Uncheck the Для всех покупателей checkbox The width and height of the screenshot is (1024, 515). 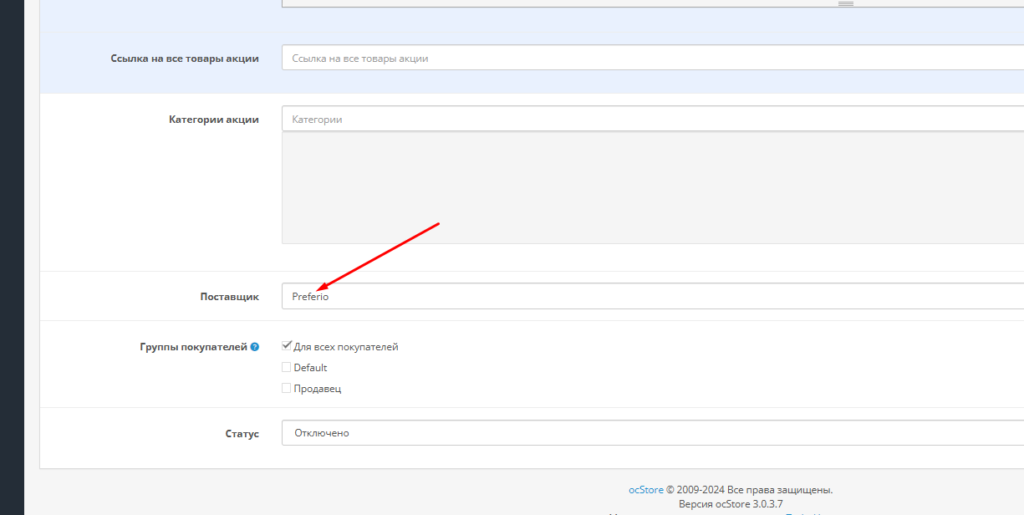click(x=287, y=346)
